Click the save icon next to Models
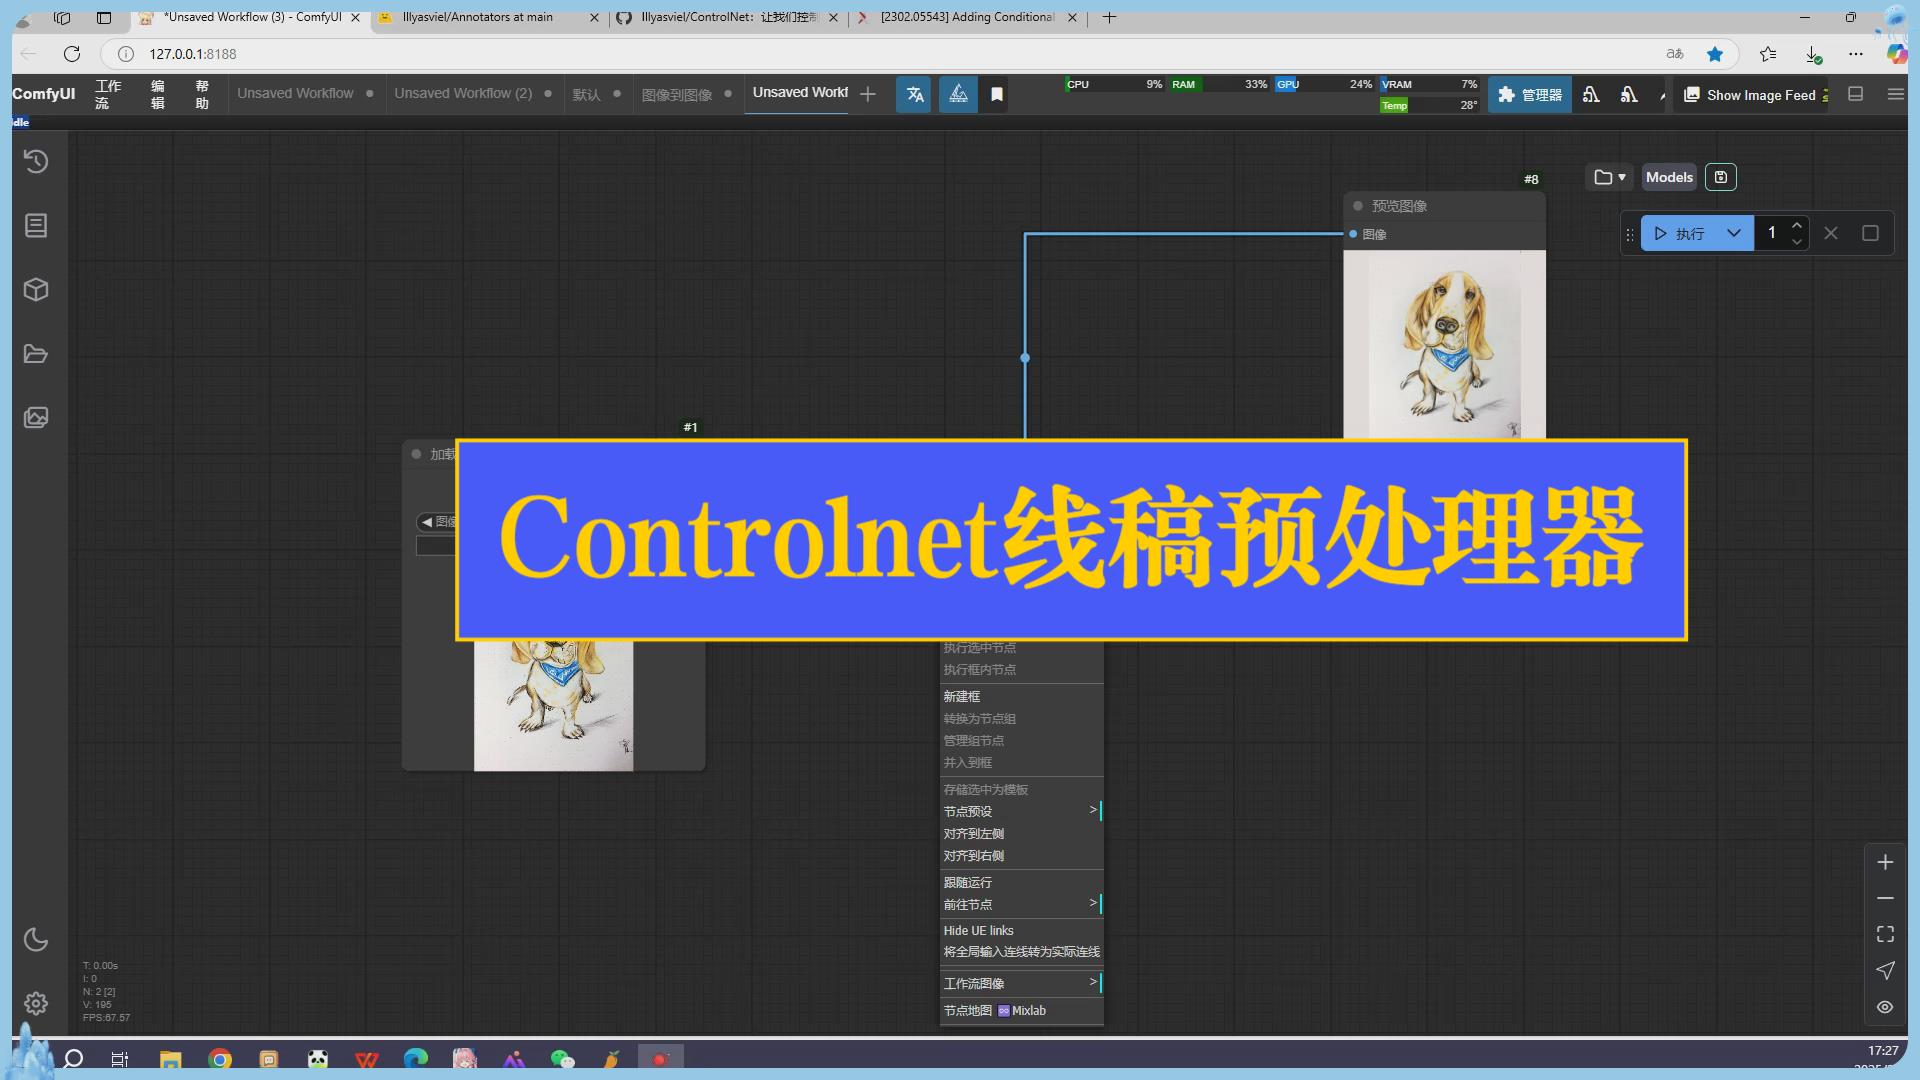 tap(1720, 177)
